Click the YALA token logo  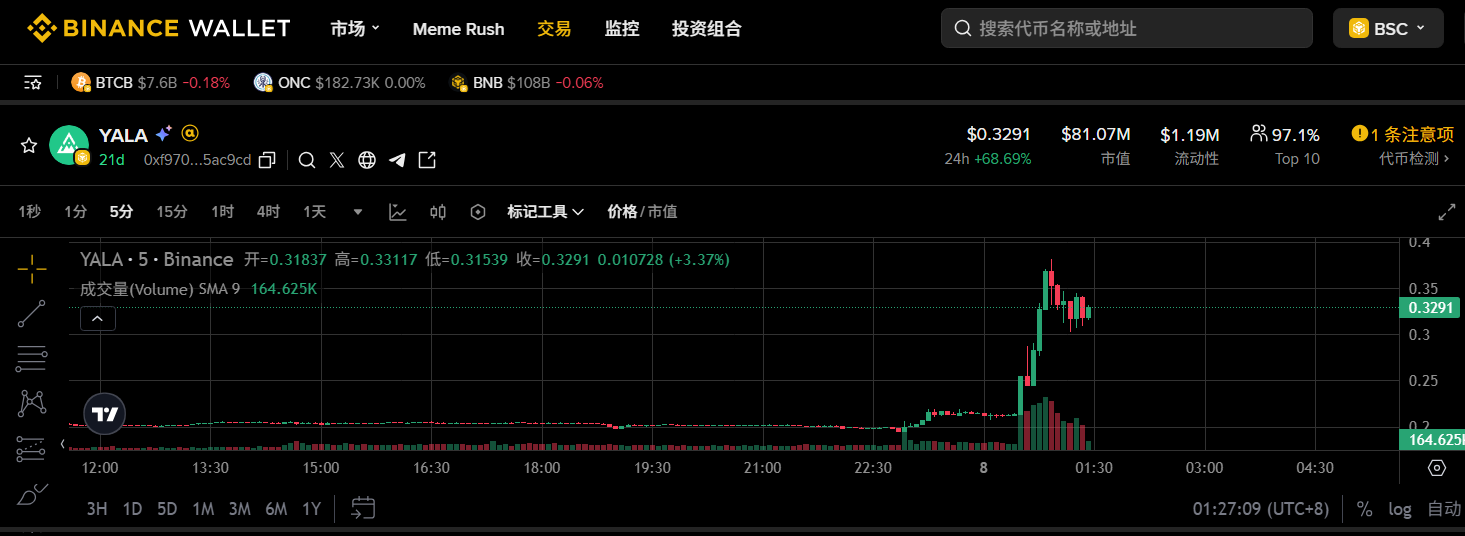[x=70, y=146]
